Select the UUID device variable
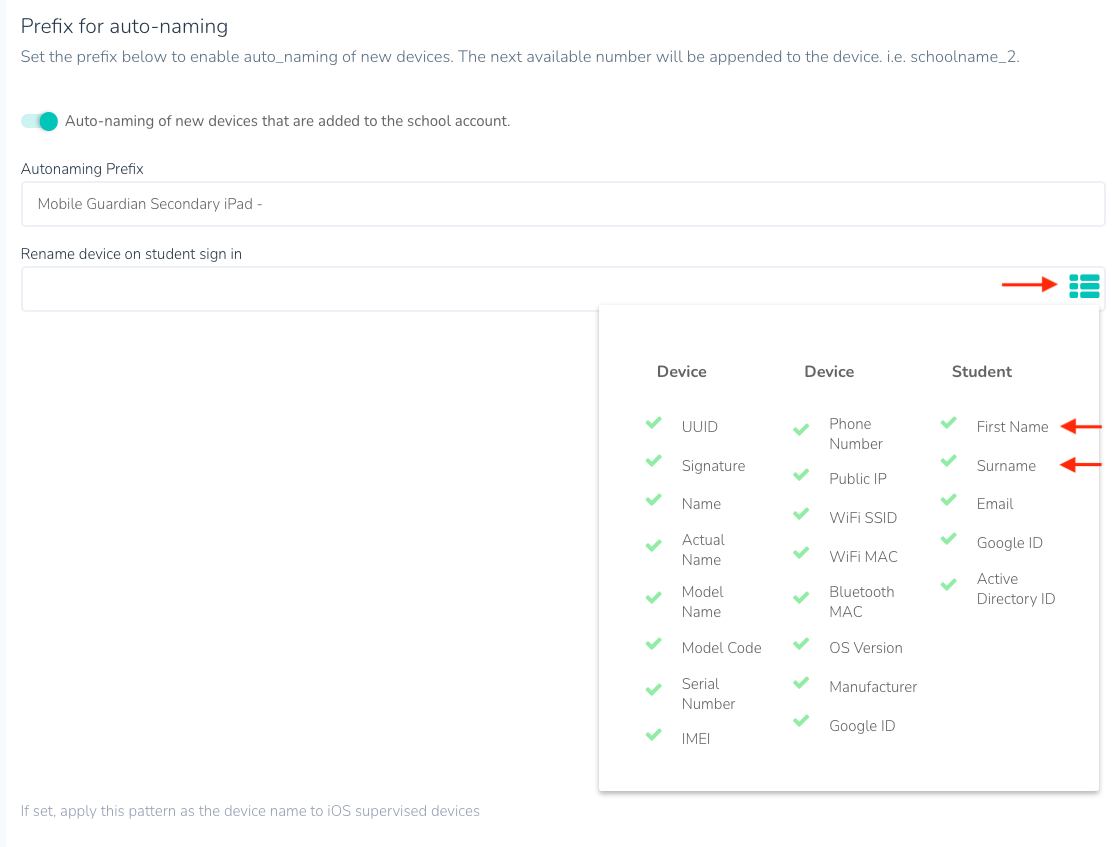Viewport: 1115px width, 847px height. pos(699,427)
